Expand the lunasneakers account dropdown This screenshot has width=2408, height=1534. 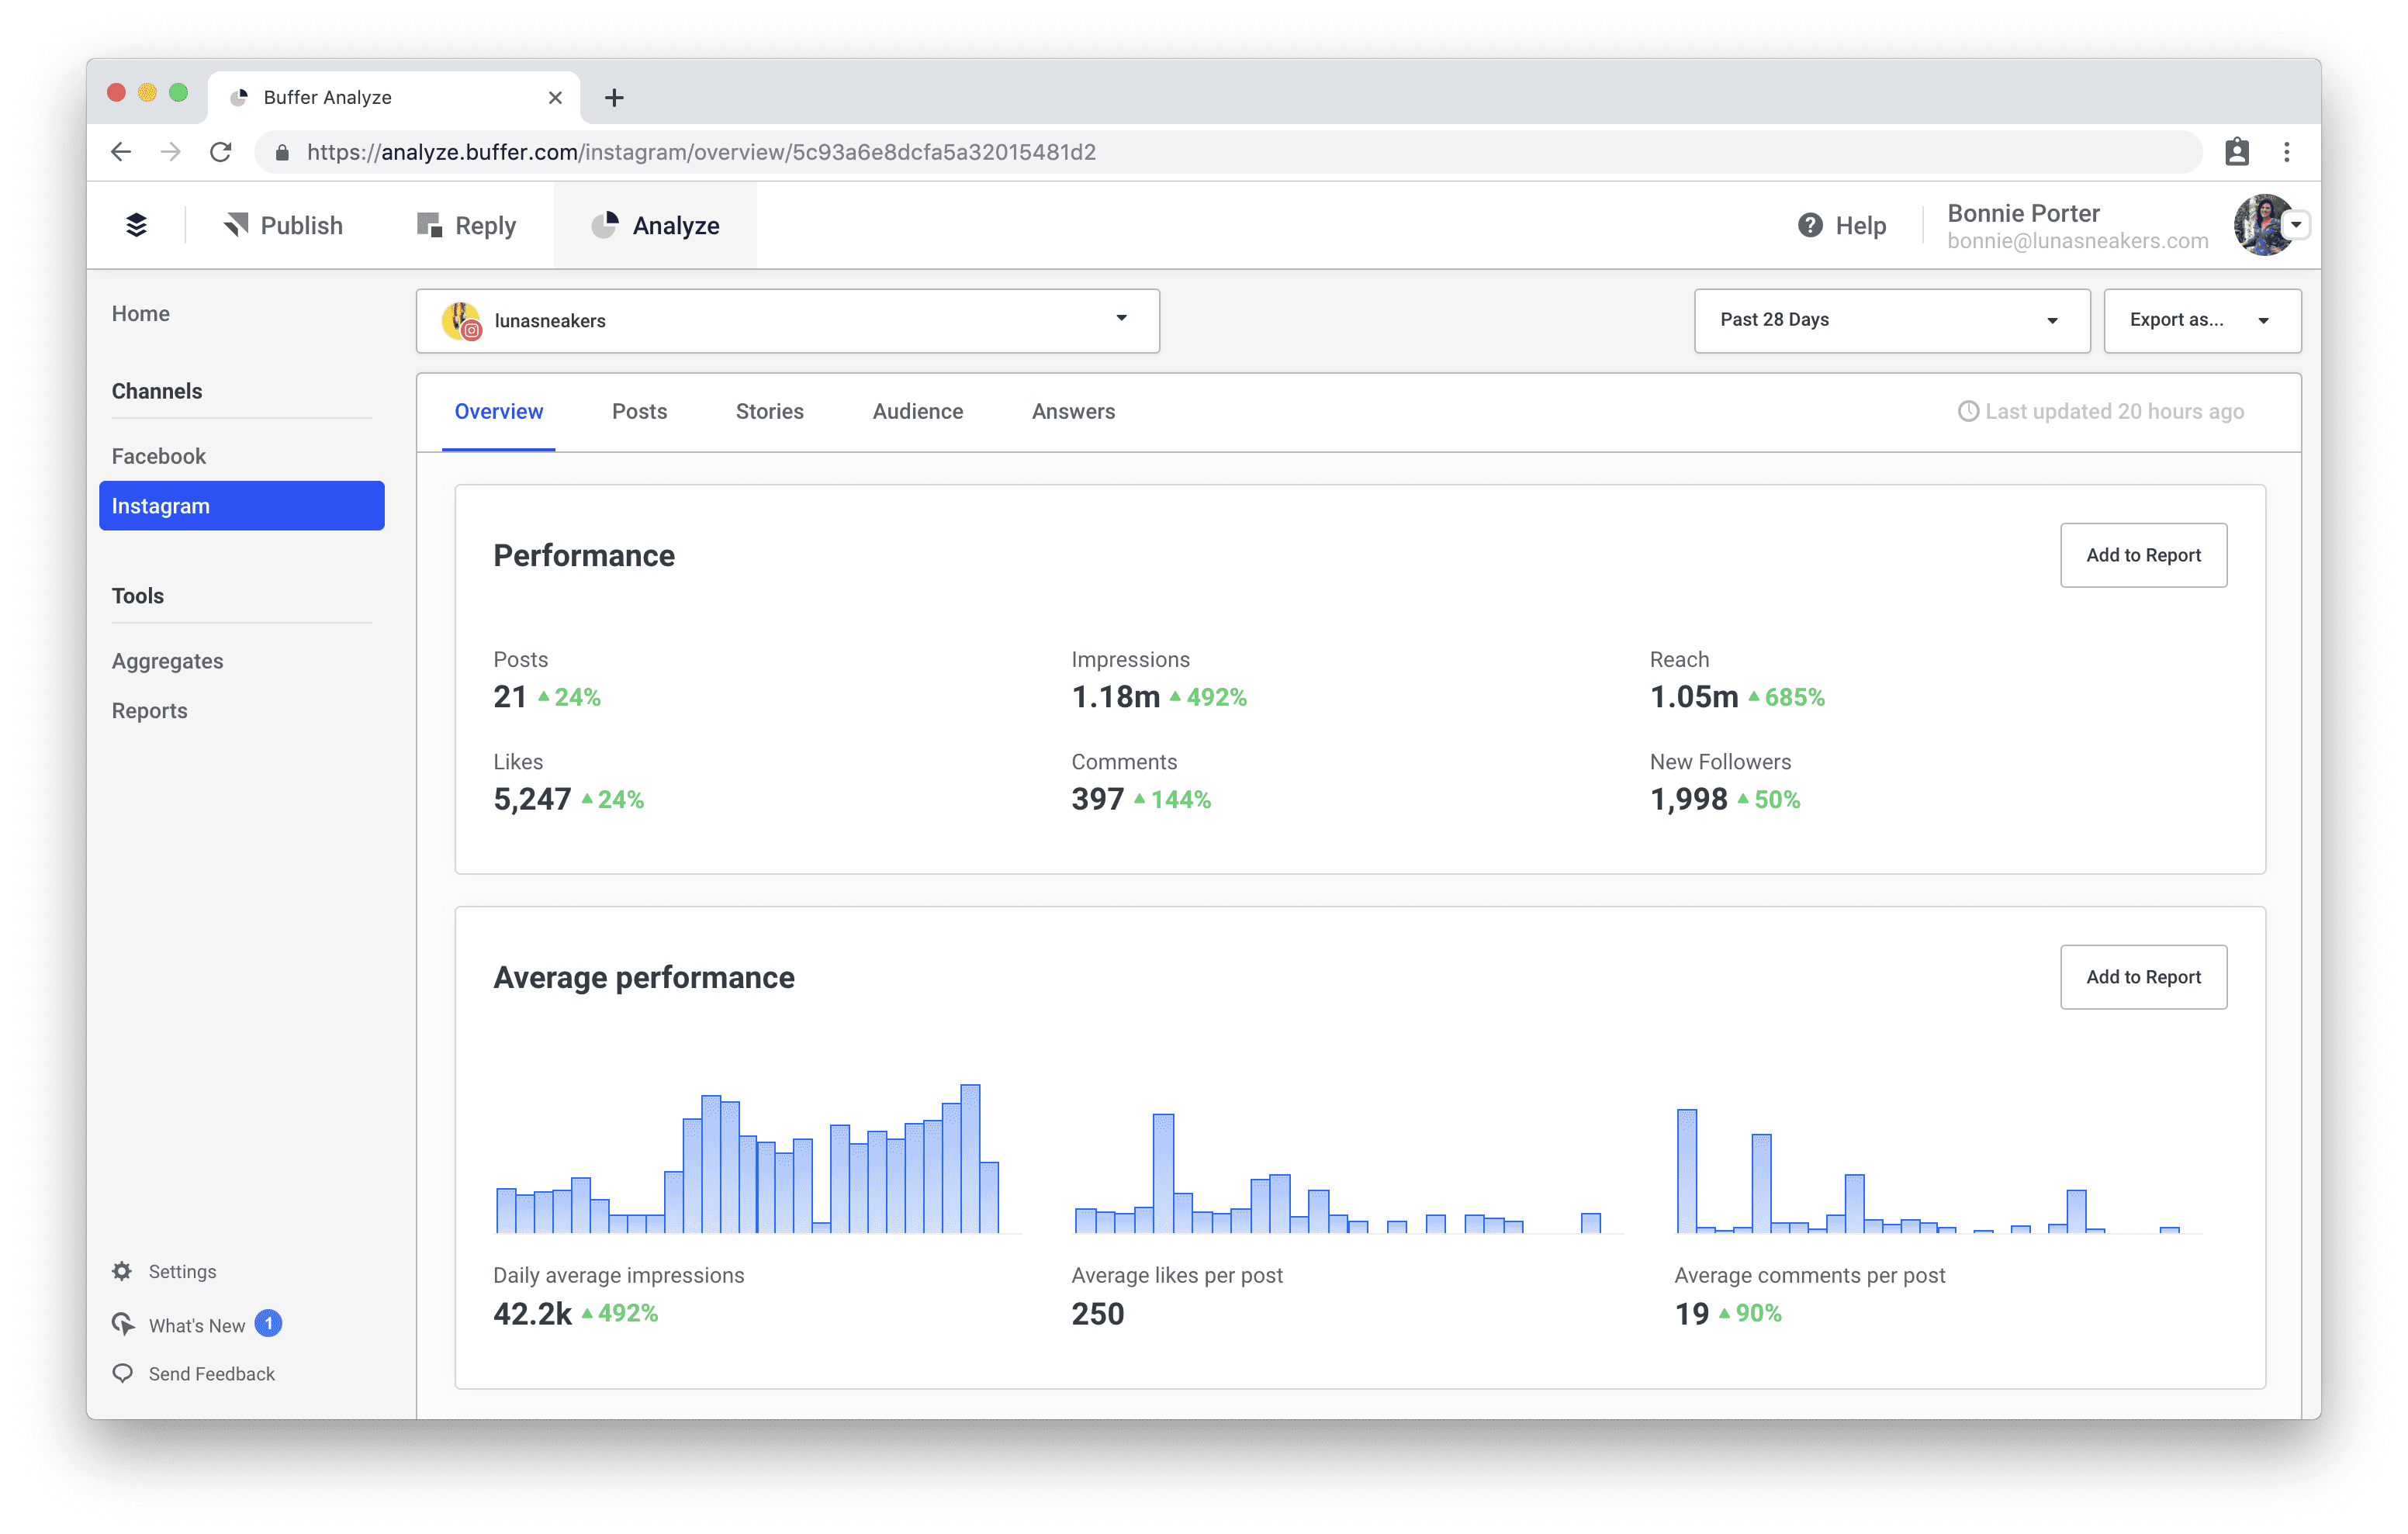click(1123, 320)
